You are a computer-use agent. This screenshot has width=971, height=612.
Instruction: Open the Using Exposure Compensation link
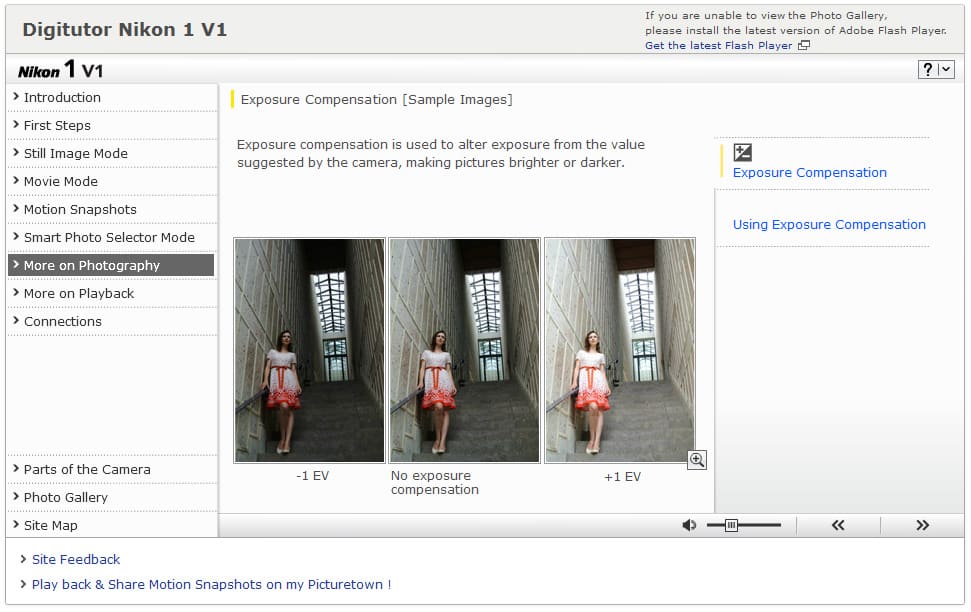(829, 225)
